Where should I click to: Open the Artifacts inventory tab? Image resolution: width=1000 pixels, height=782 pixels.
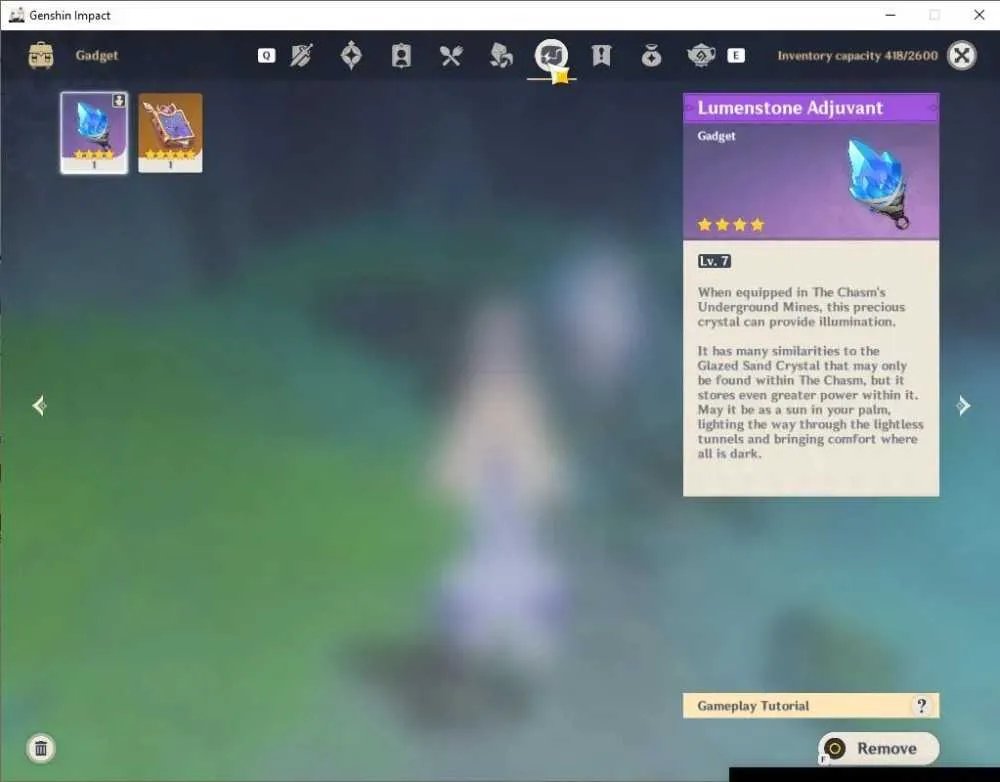tap(351, 55)
